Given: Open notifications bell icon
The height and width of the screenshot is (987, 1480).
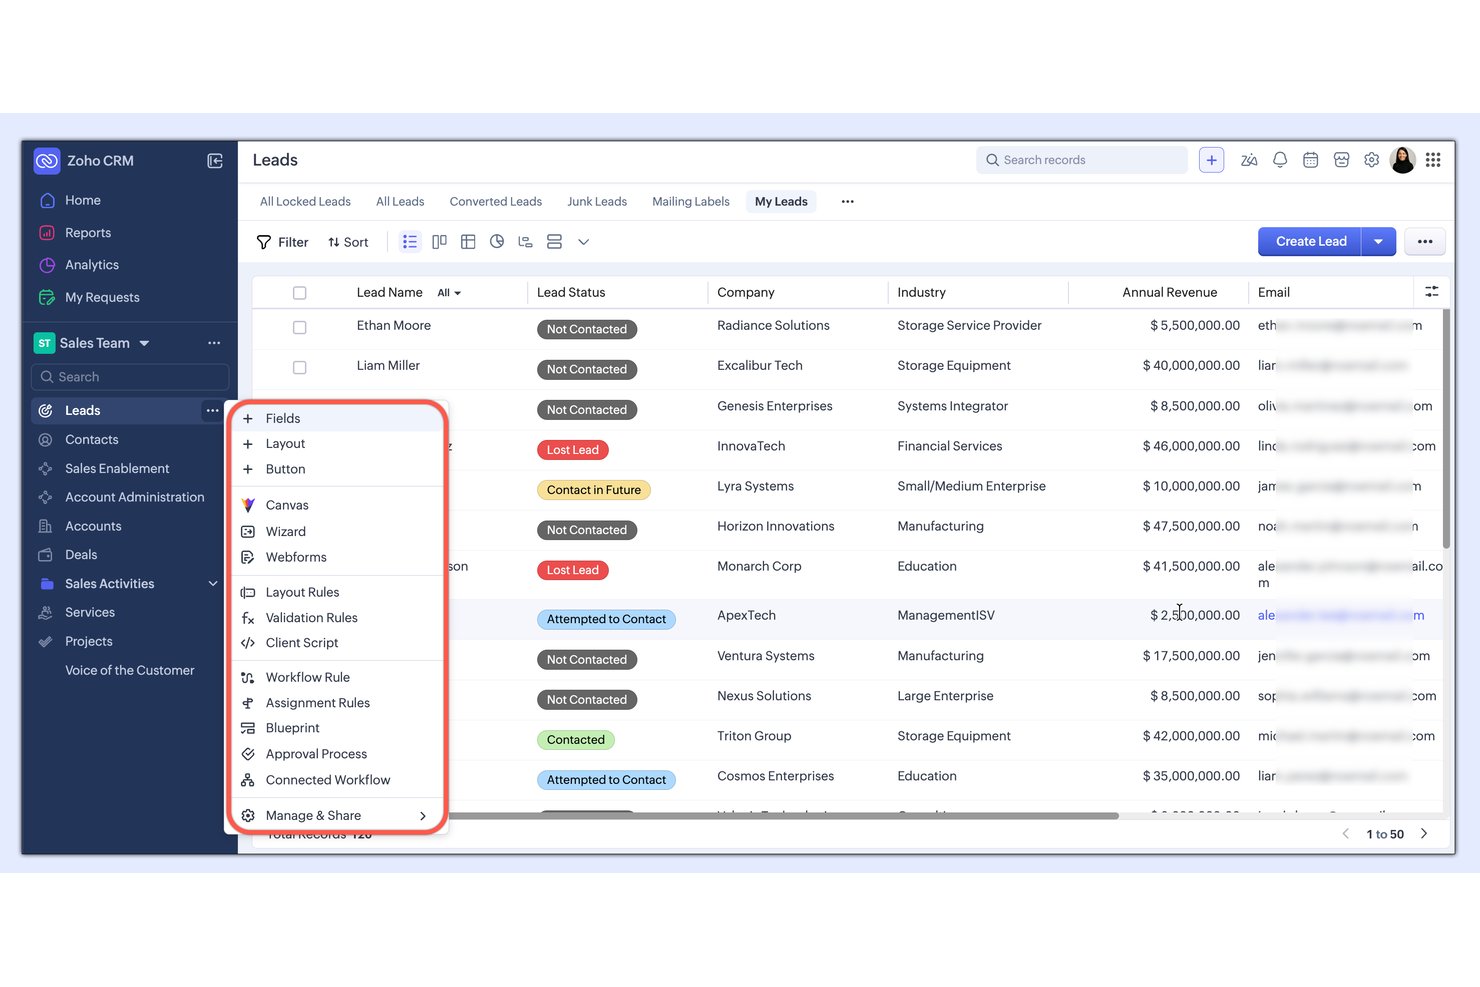Looking at the screenshot, I should coord(1280,160).
